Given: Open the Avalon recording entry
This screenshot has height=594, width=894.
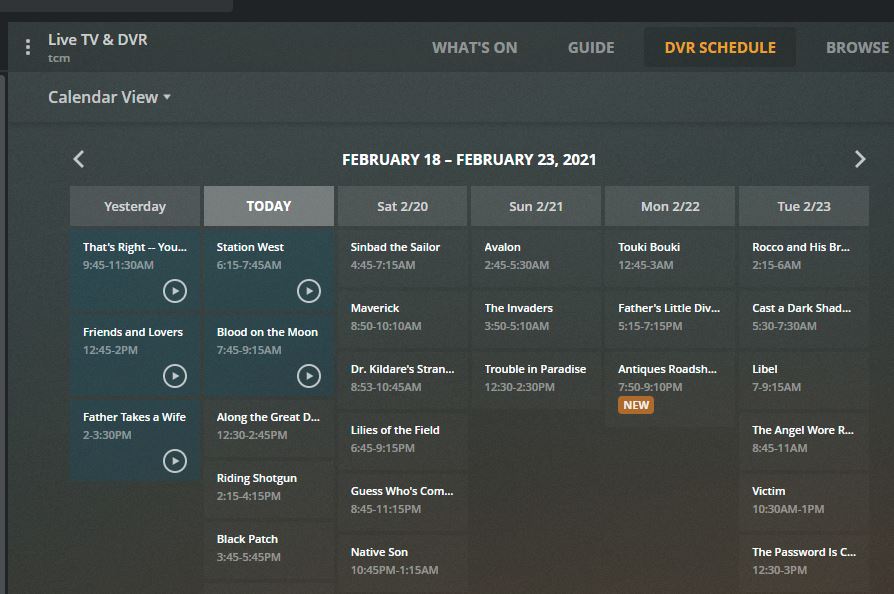Looking at the screenshot, I should pos(536,256).
